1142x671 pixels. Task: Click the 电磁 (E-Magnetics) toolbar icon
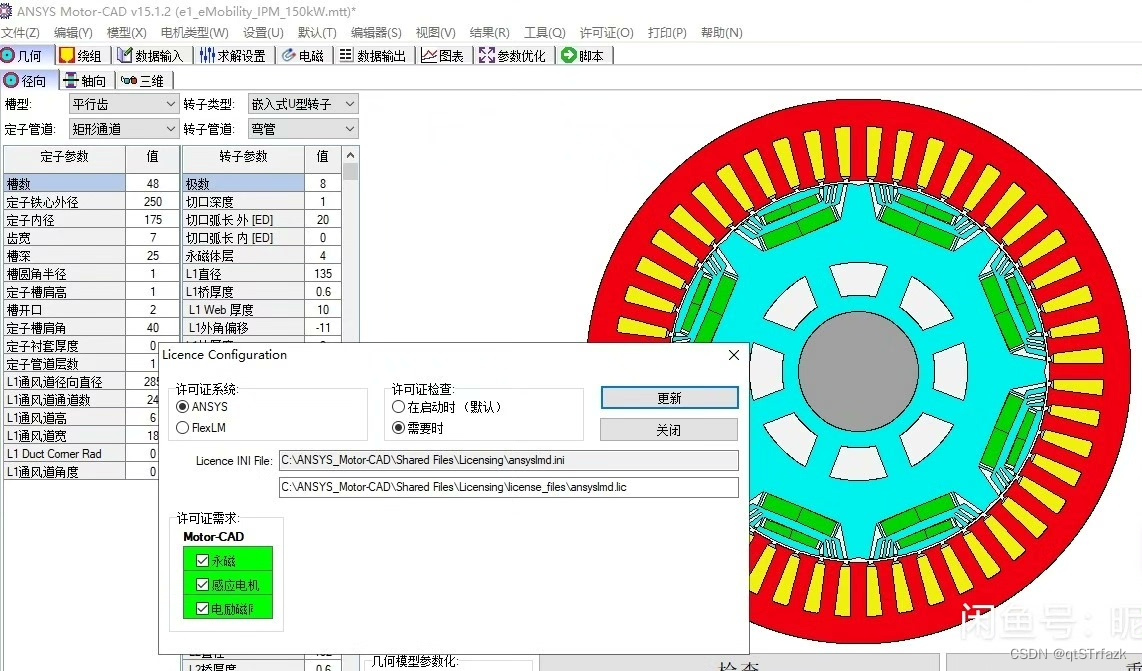point(303,55)
